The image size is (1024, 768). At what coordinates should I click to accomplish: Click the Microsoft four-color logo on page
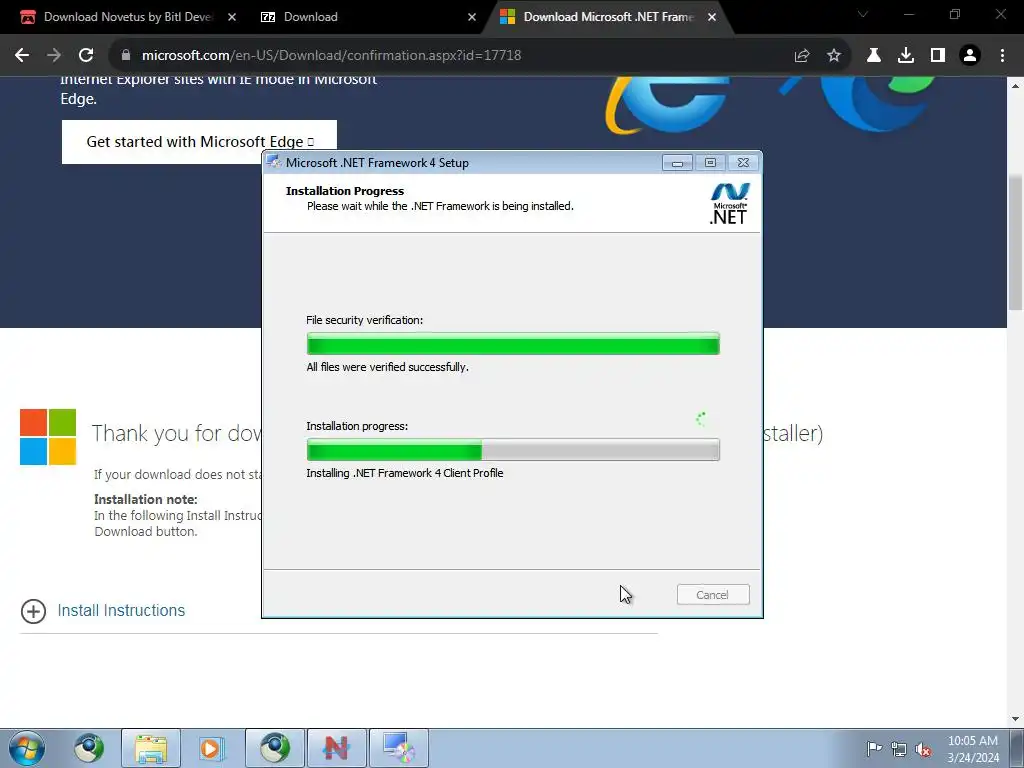click(x=48, y=437)
